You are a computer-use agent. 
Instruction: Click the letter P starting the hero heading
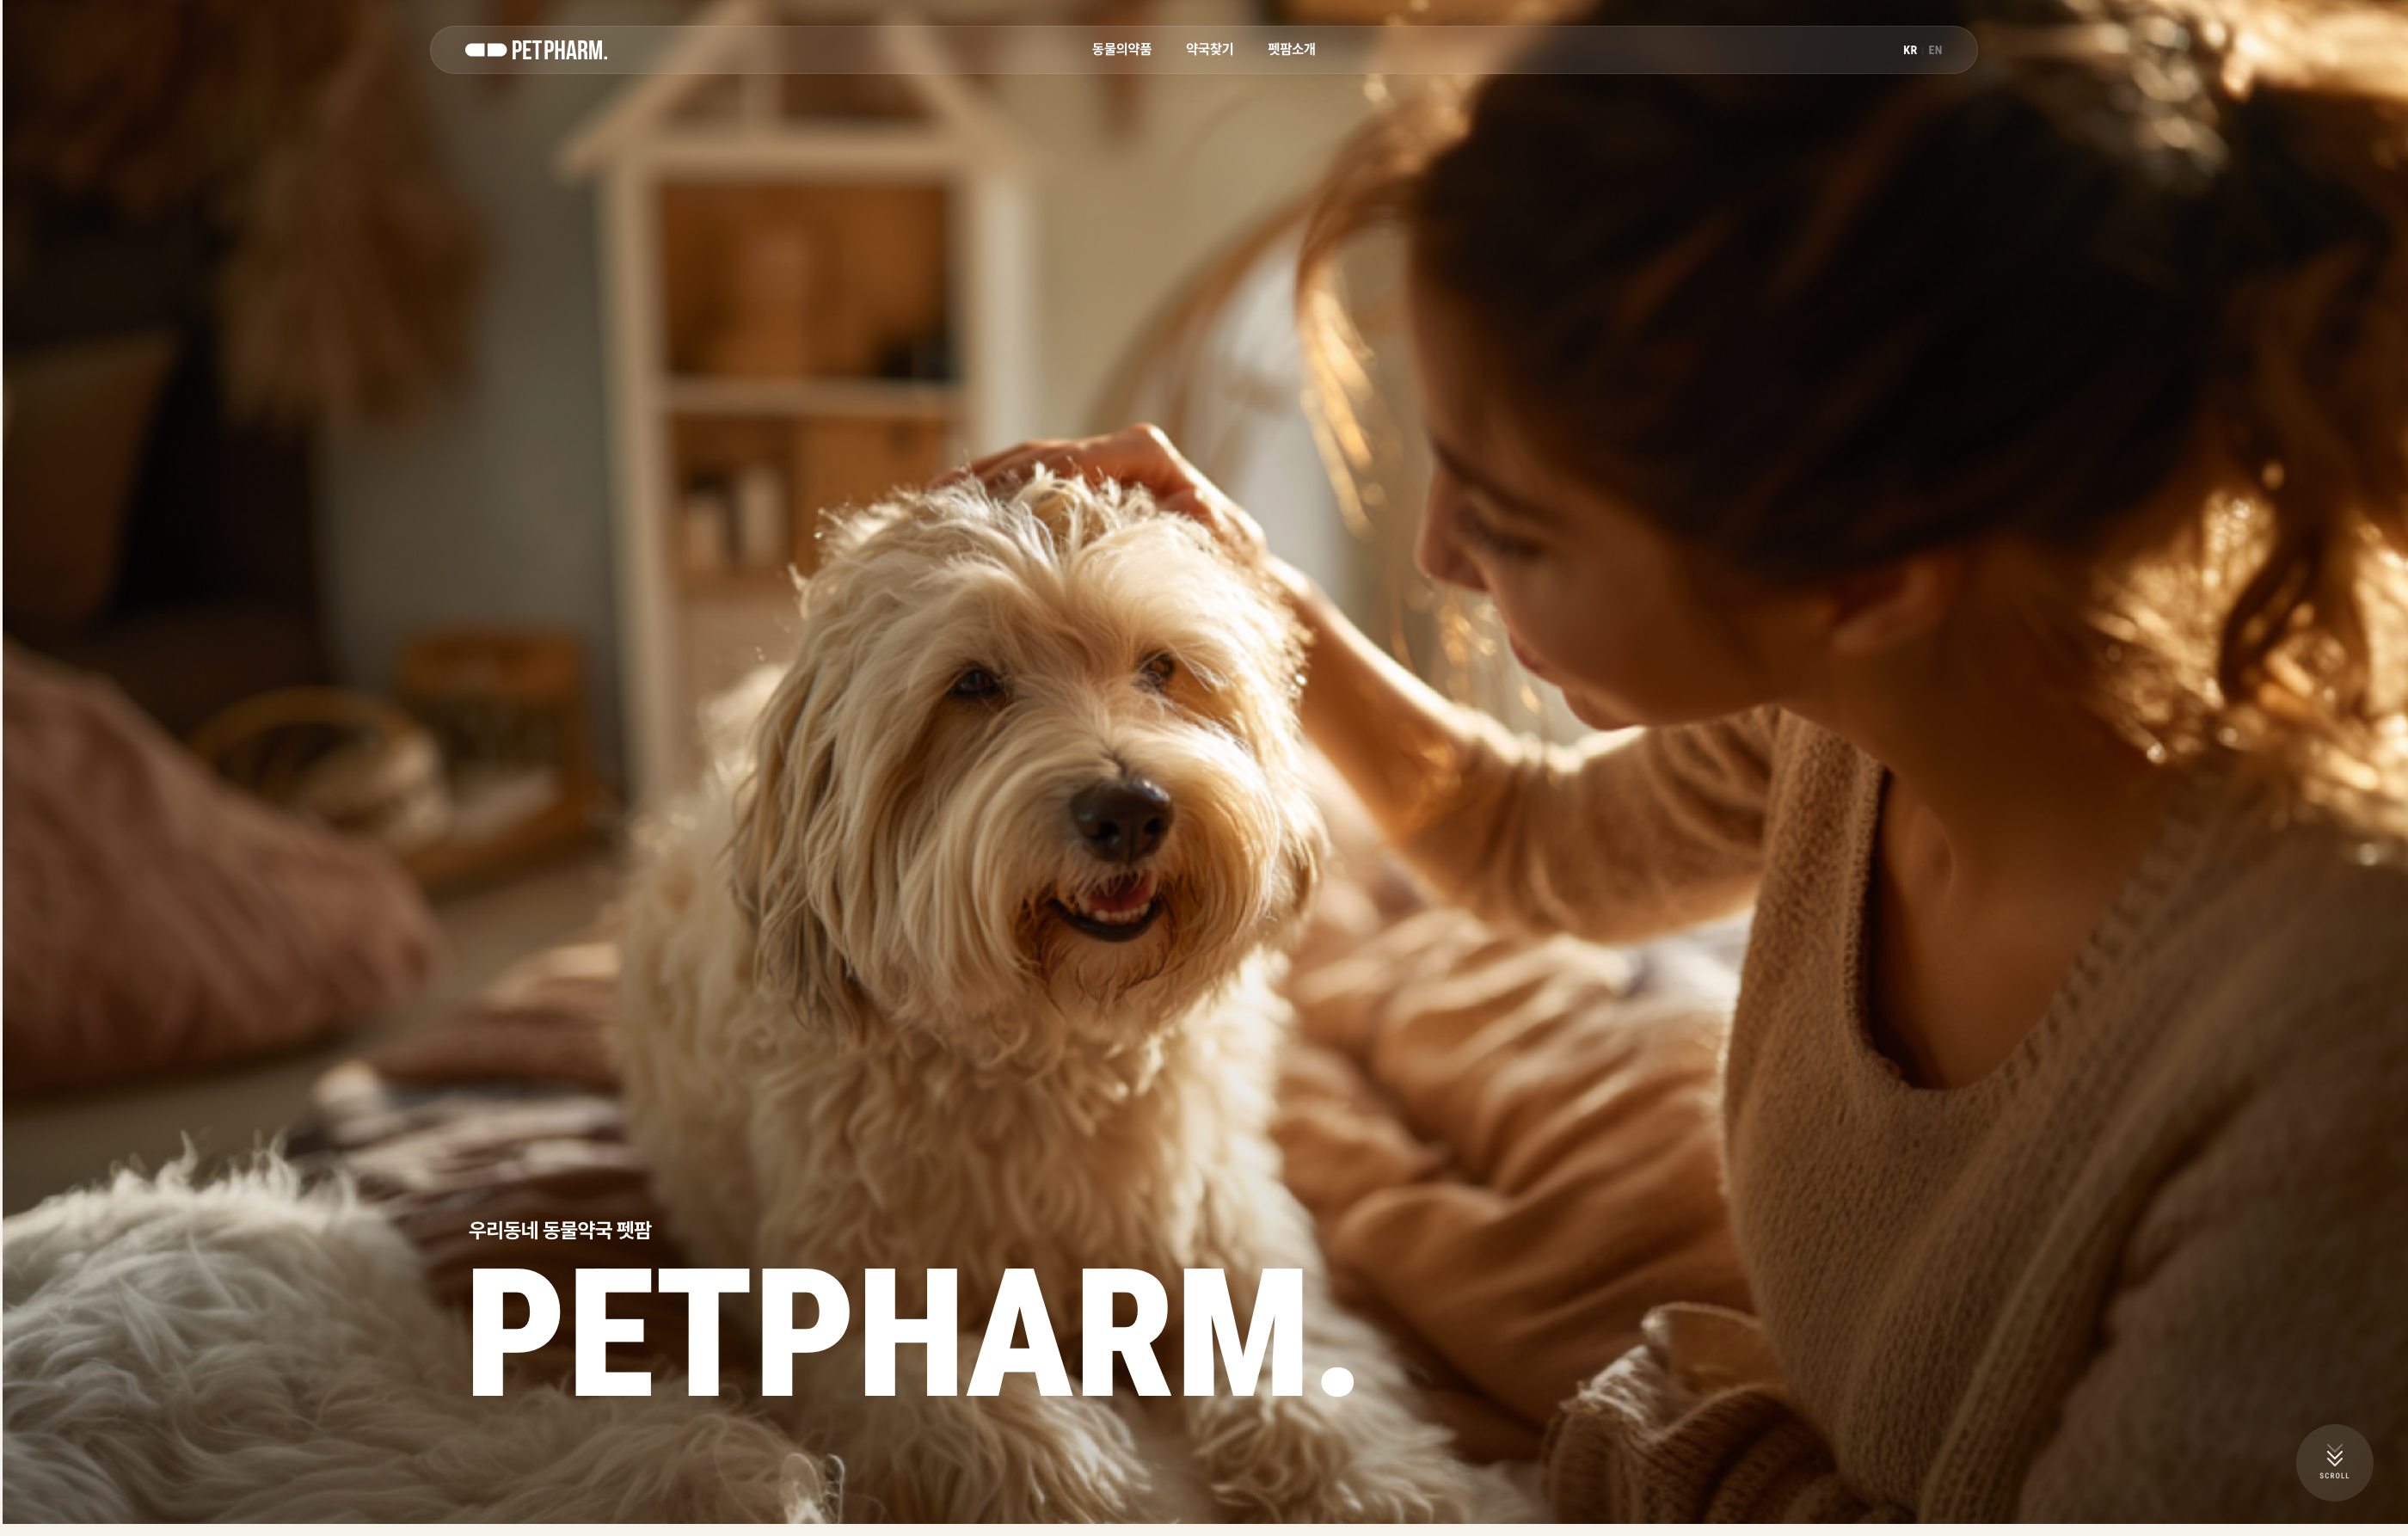tap(514, 1333)
